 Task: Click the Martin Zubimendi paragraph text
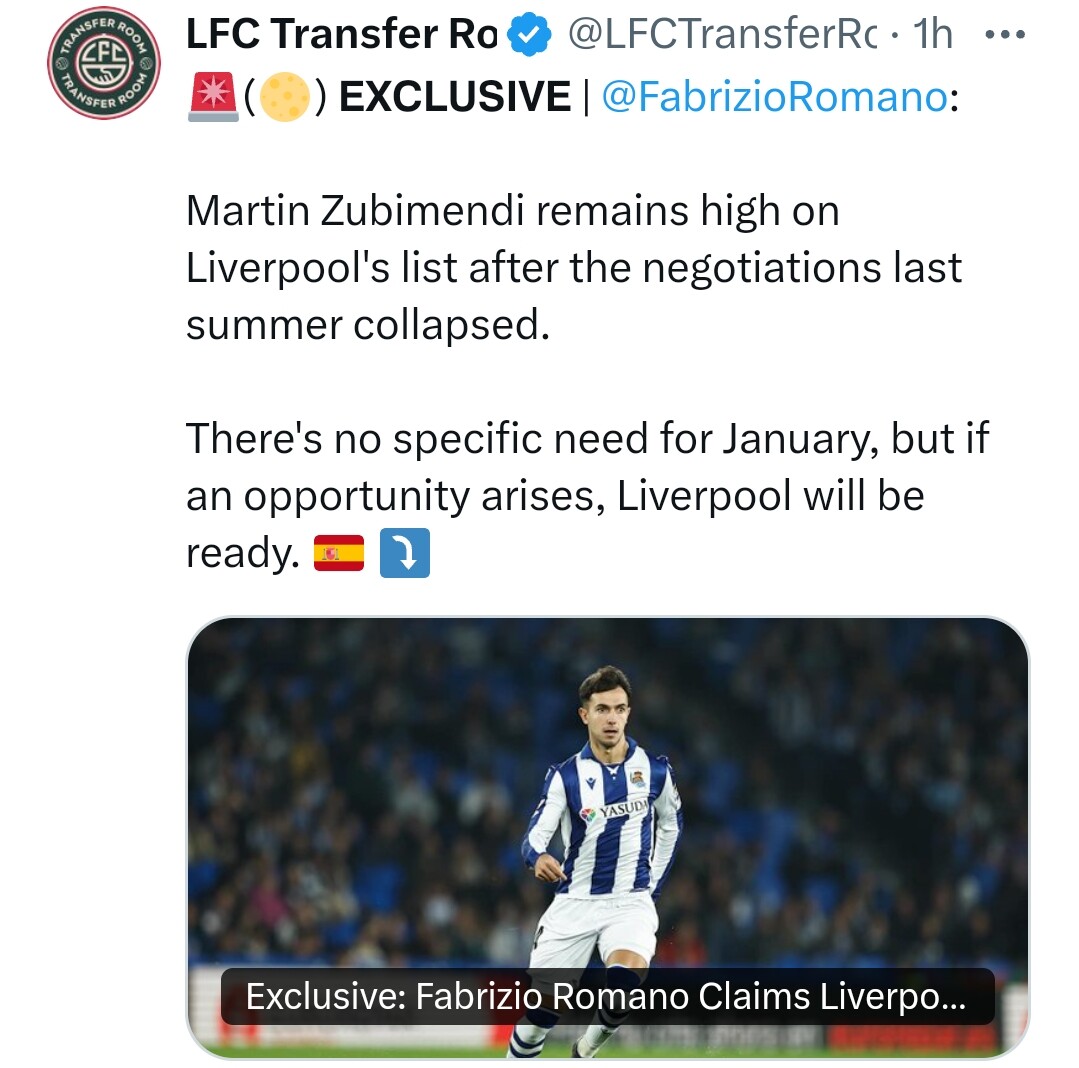pos(574,267)
